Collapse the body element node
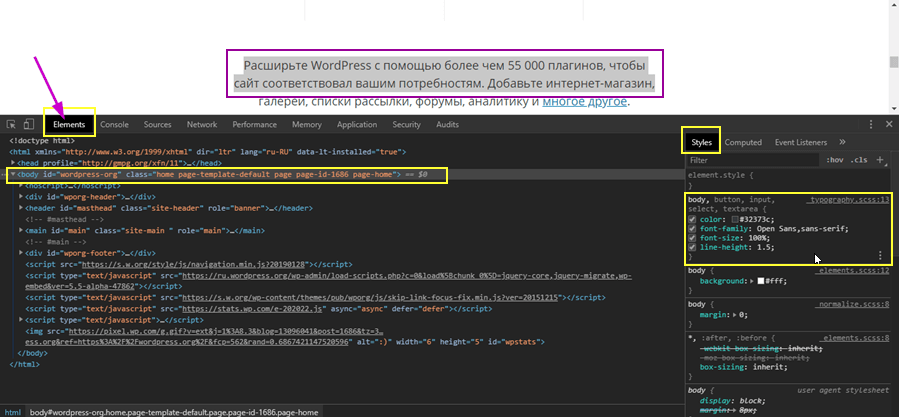The height and width of the screenshot is (417, 899). click(x=13, y=174)
